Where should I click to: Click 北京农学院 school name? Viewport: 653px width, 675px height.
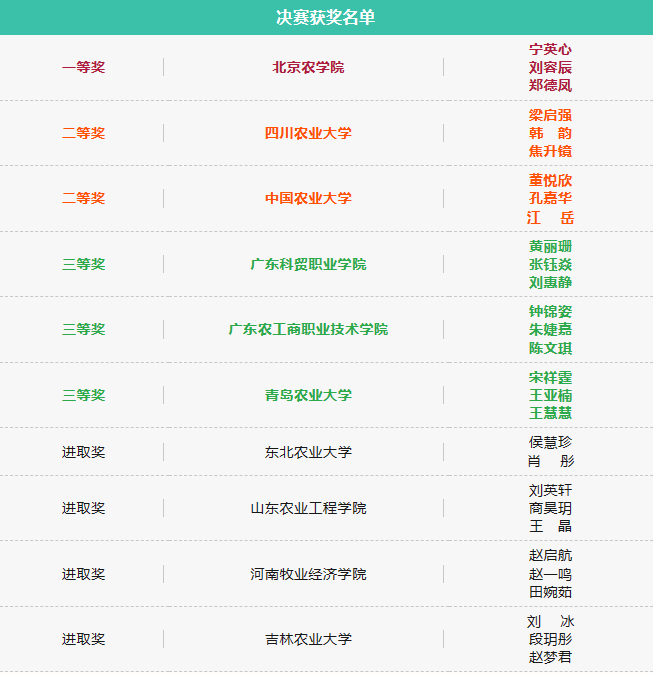(308, 67)
